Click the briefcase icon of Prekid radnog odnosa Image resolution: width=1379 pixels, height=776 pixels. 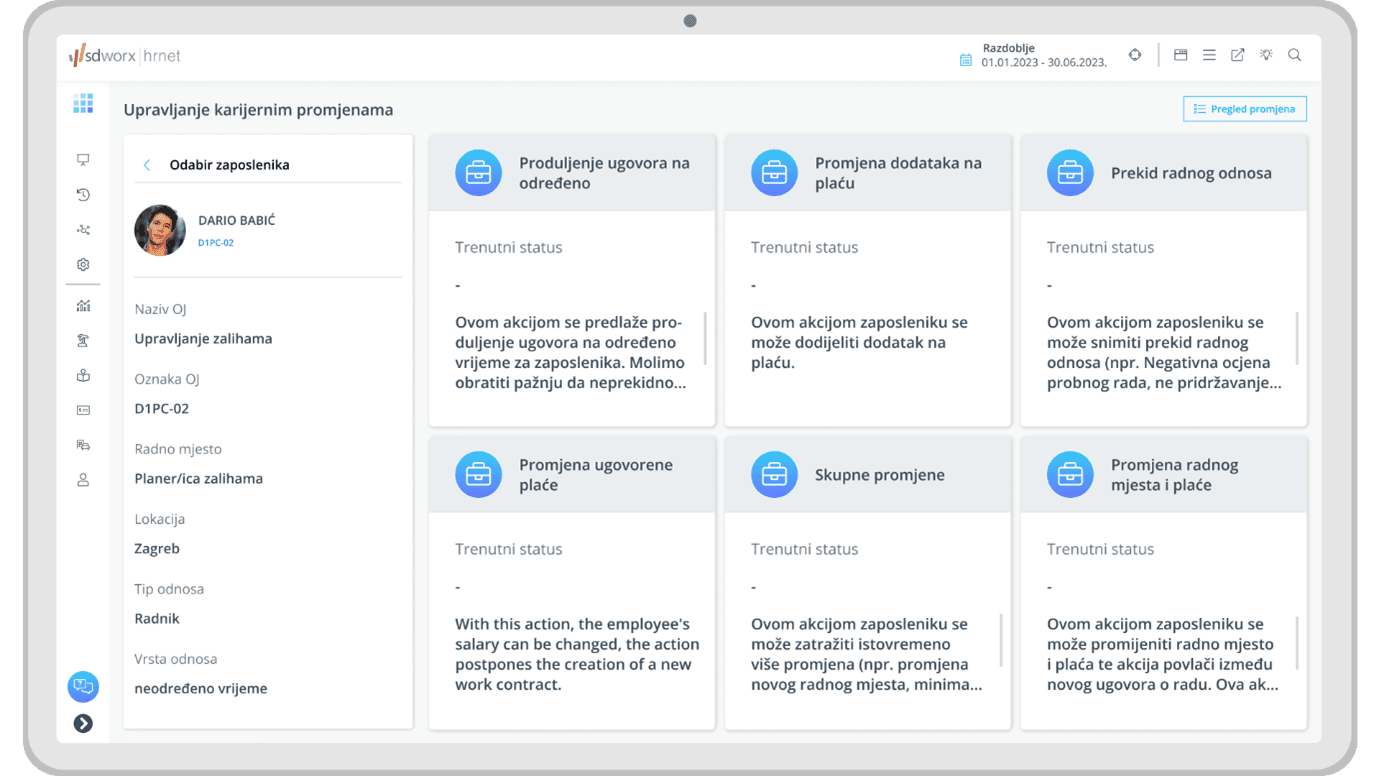point(1070,173)
